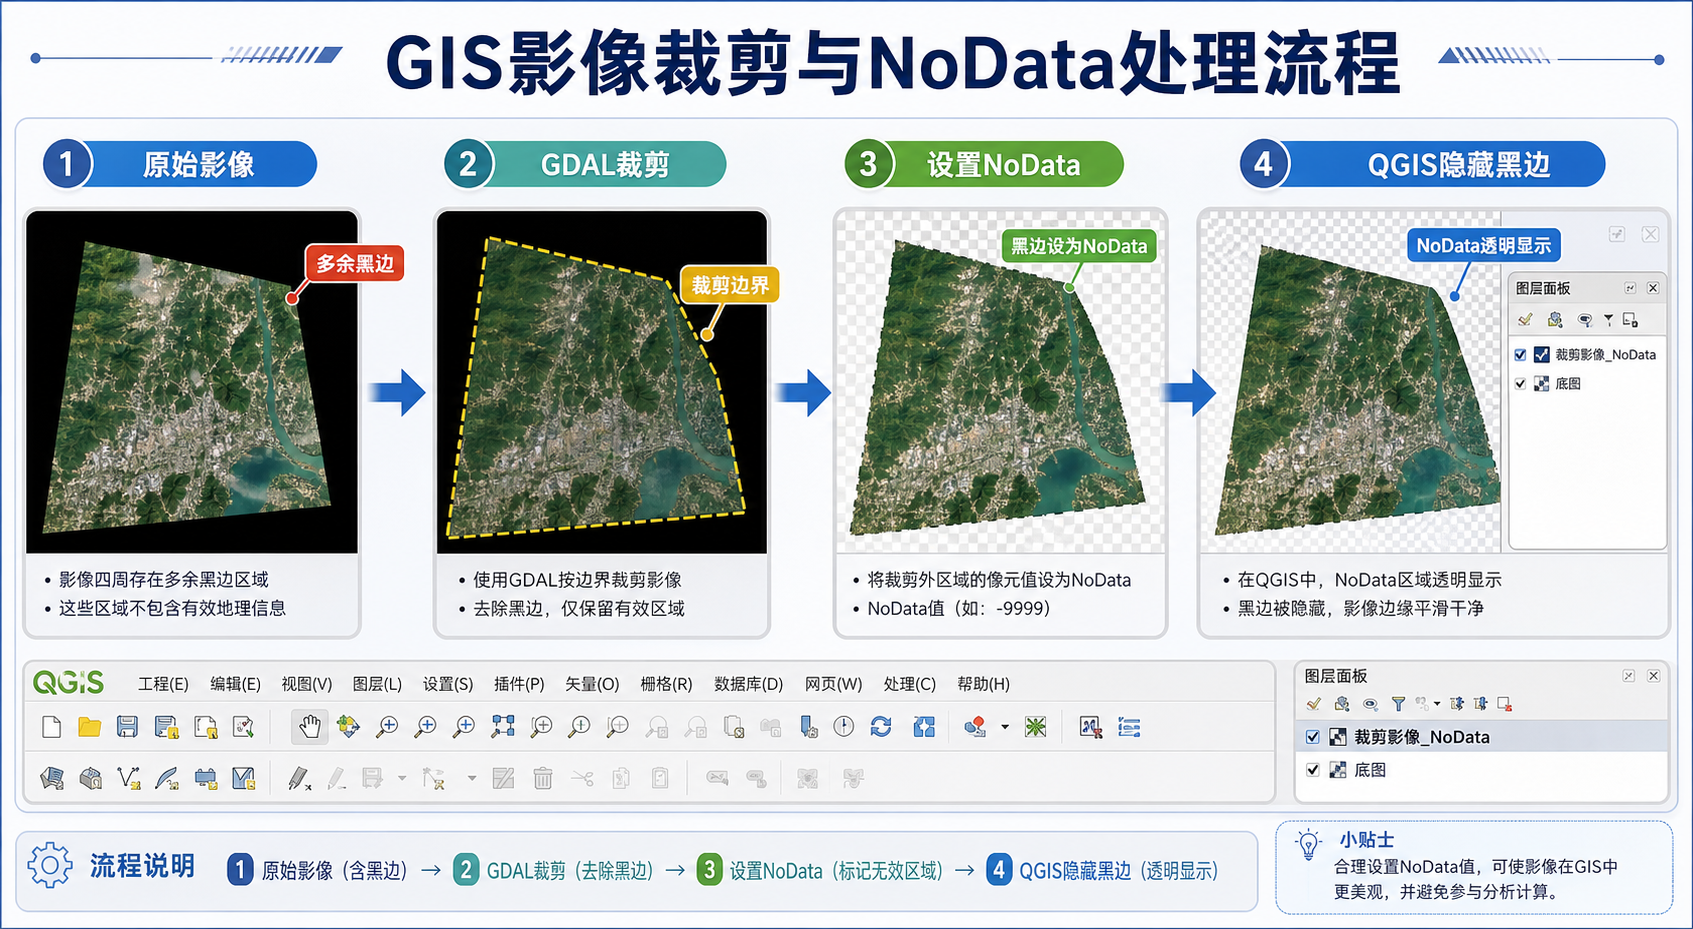The width and height of the screenshot is (1693, 929).
Task: Open the 插件(P) menu
Action: click(x=519, y=684)
